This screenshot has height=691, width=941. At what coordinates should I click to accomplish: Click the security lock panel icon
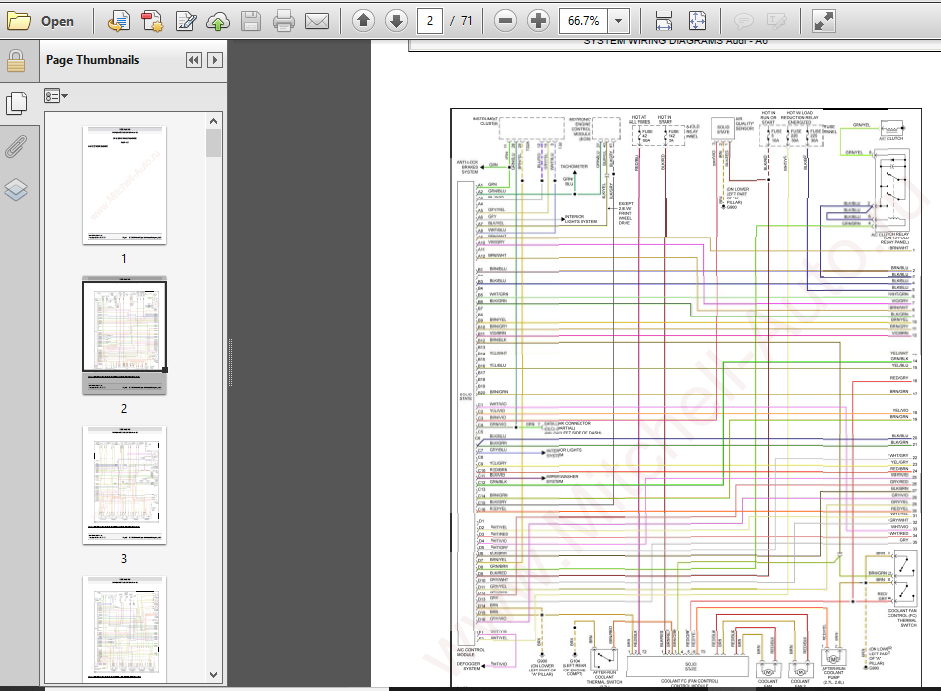[16, 61]
